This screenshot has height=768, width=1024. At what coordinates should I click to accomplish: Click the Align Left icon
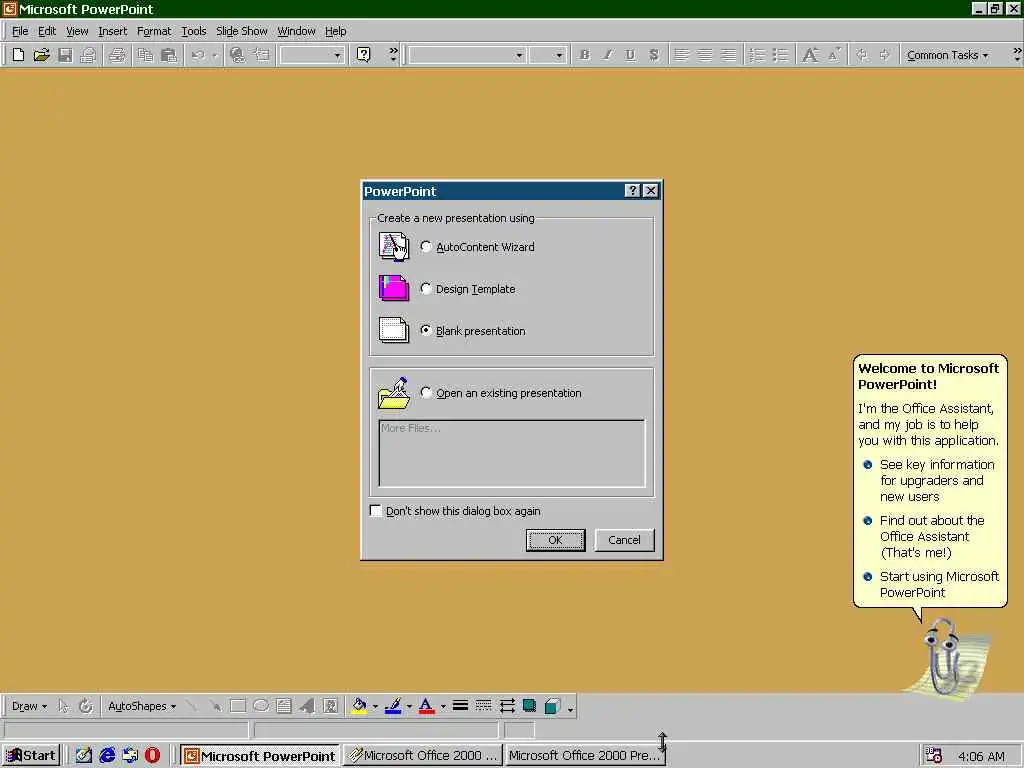click(x=681, y=55)
